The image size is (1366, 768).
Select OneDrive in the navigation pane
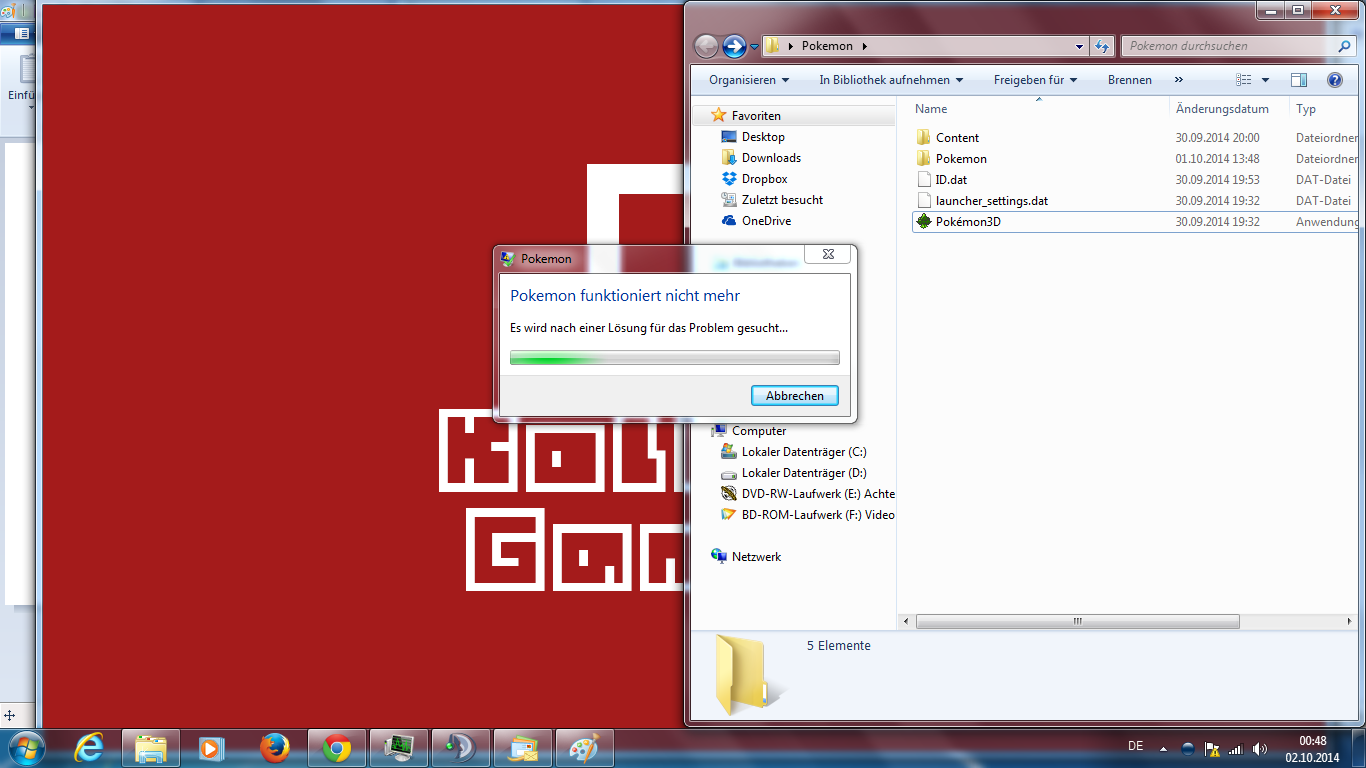tap(765, 221)
